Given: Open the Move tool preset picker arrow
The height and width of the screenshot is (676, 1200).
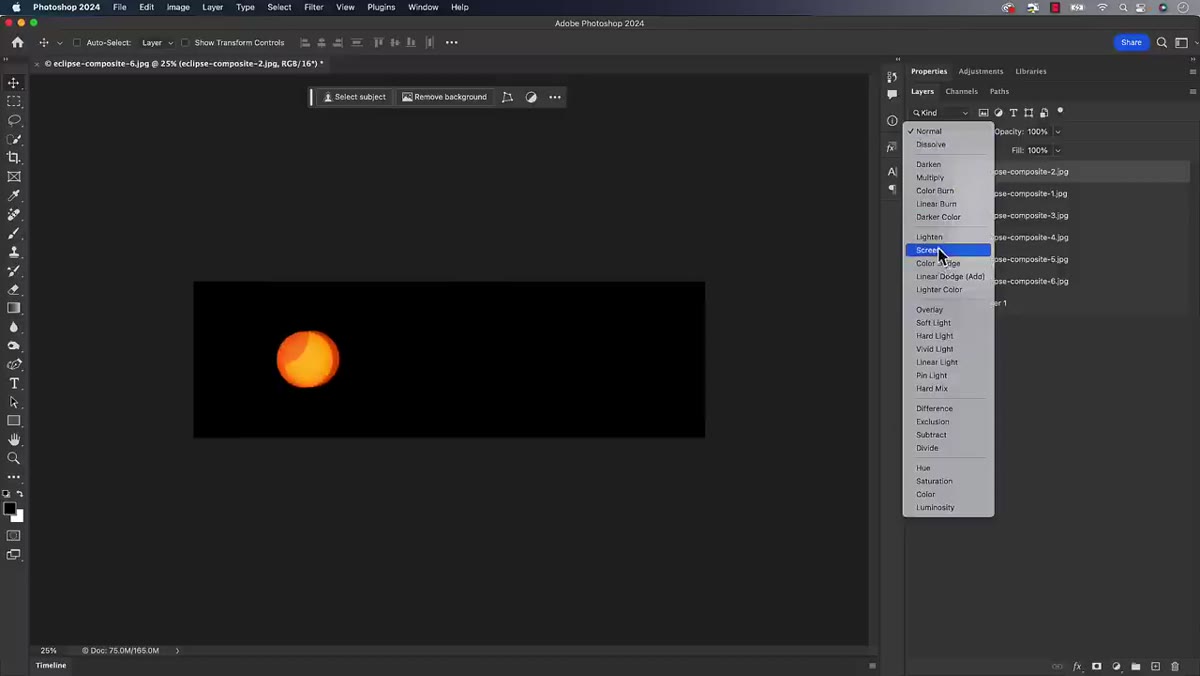Looking at the screenshot, I should click(60, 43).
